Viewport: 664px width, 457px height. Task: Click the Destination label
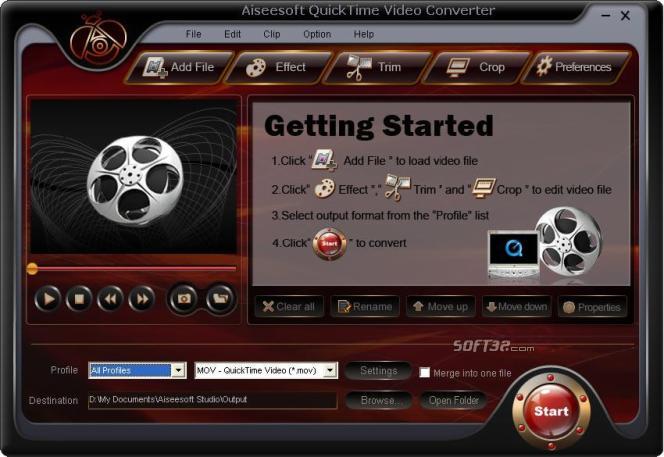point(53,400)
